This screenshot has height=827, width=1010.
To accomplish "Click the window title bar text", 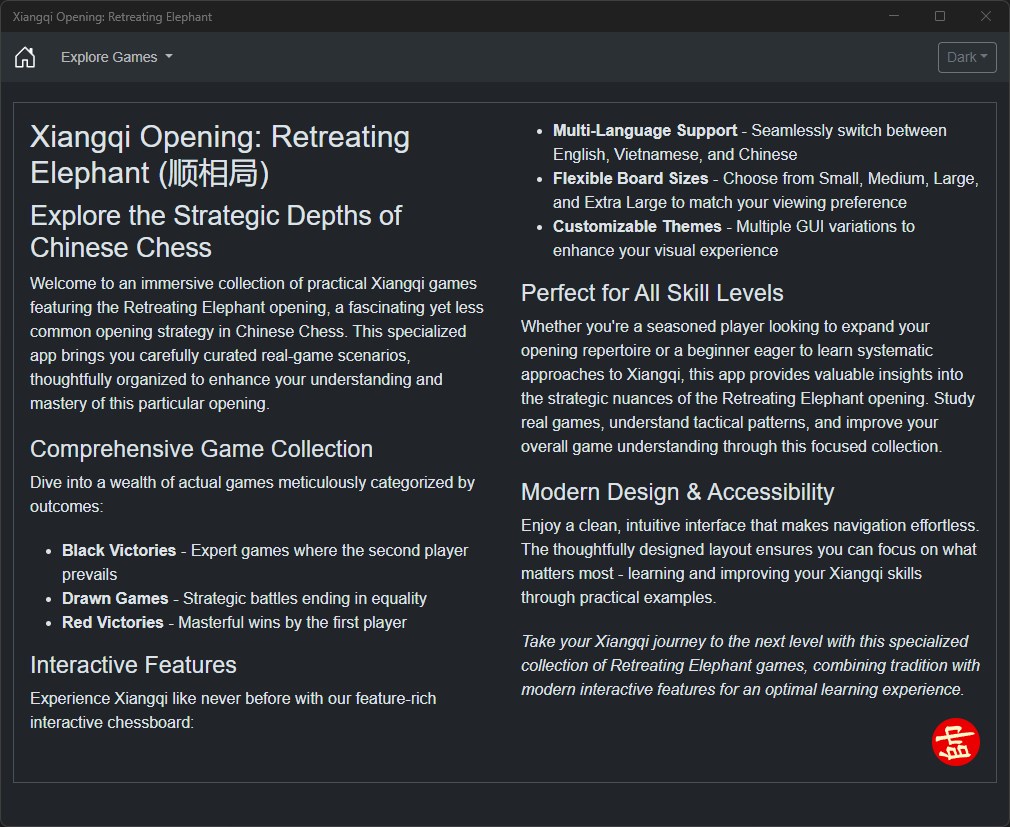I will pyautogui.click(x=112, y=17).
